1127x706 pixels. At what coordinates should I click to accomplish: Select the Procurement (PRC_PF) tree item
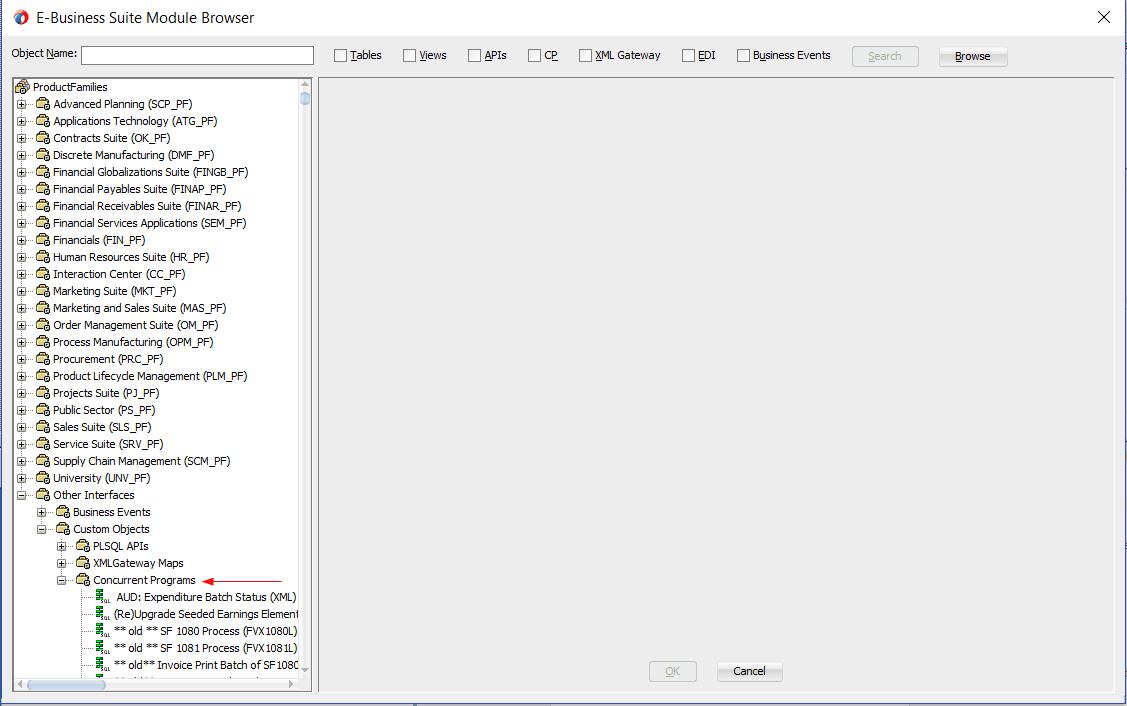[107, 358]
